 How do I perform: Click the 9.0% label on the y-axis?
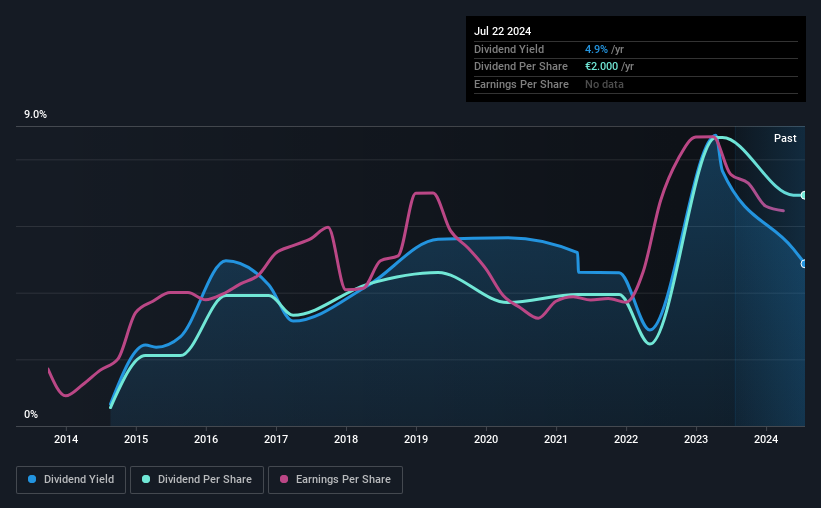(x=35, y=115)
